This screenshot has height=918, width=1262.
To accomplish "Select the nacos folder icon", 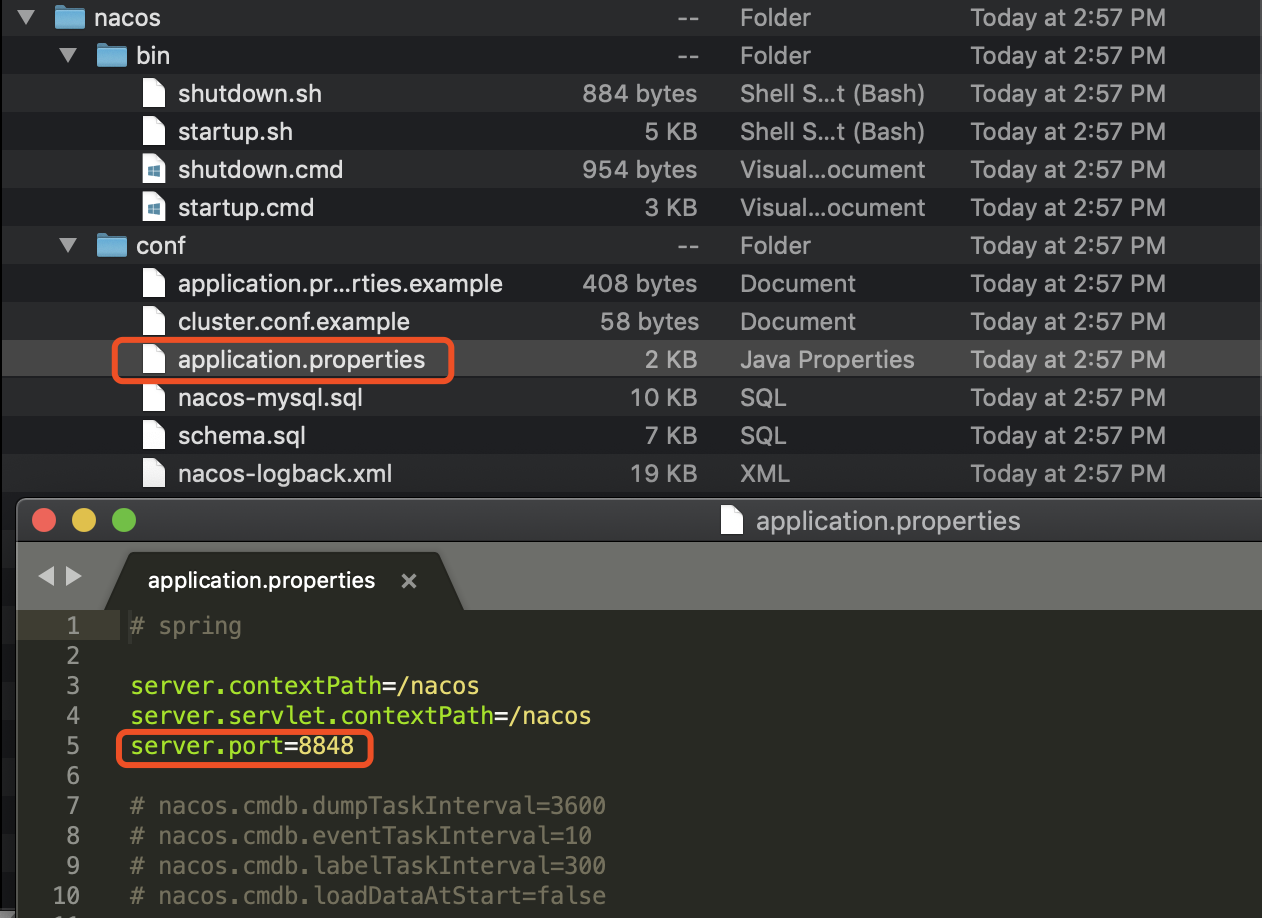I will [69, 17].
